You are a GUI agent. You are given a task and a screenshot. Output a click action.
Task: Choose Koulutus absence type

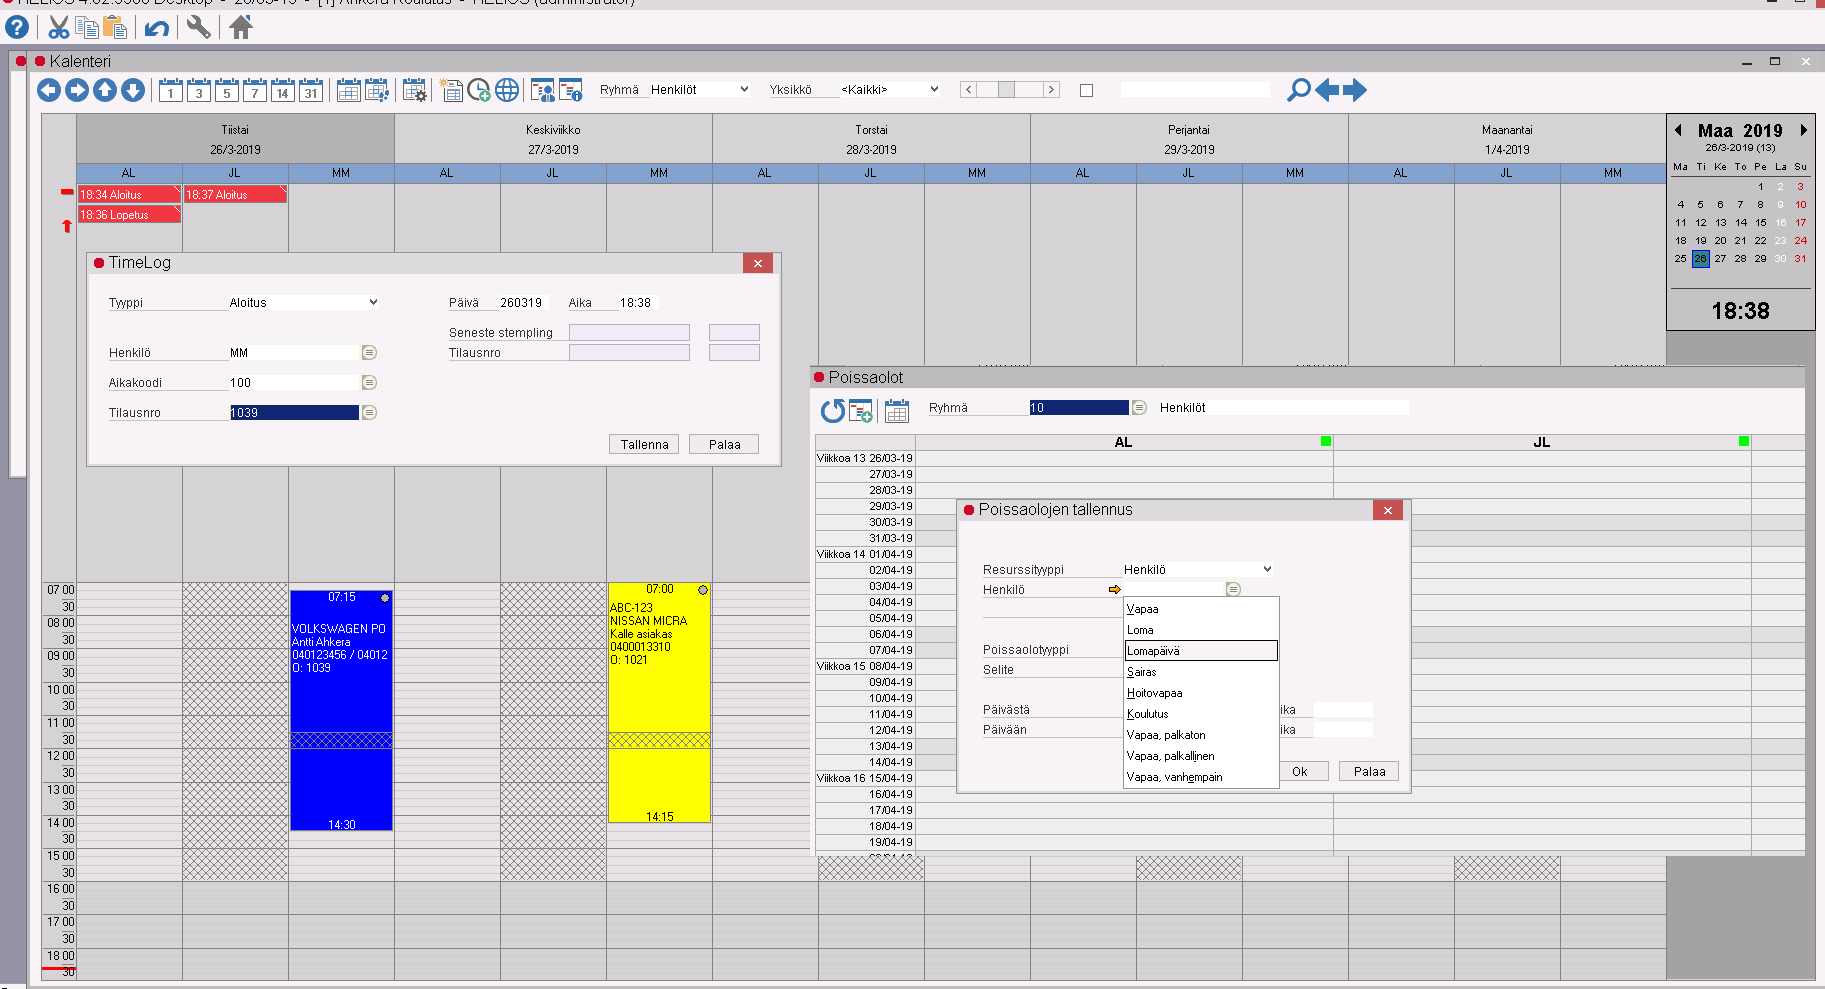coord(1201,714)
